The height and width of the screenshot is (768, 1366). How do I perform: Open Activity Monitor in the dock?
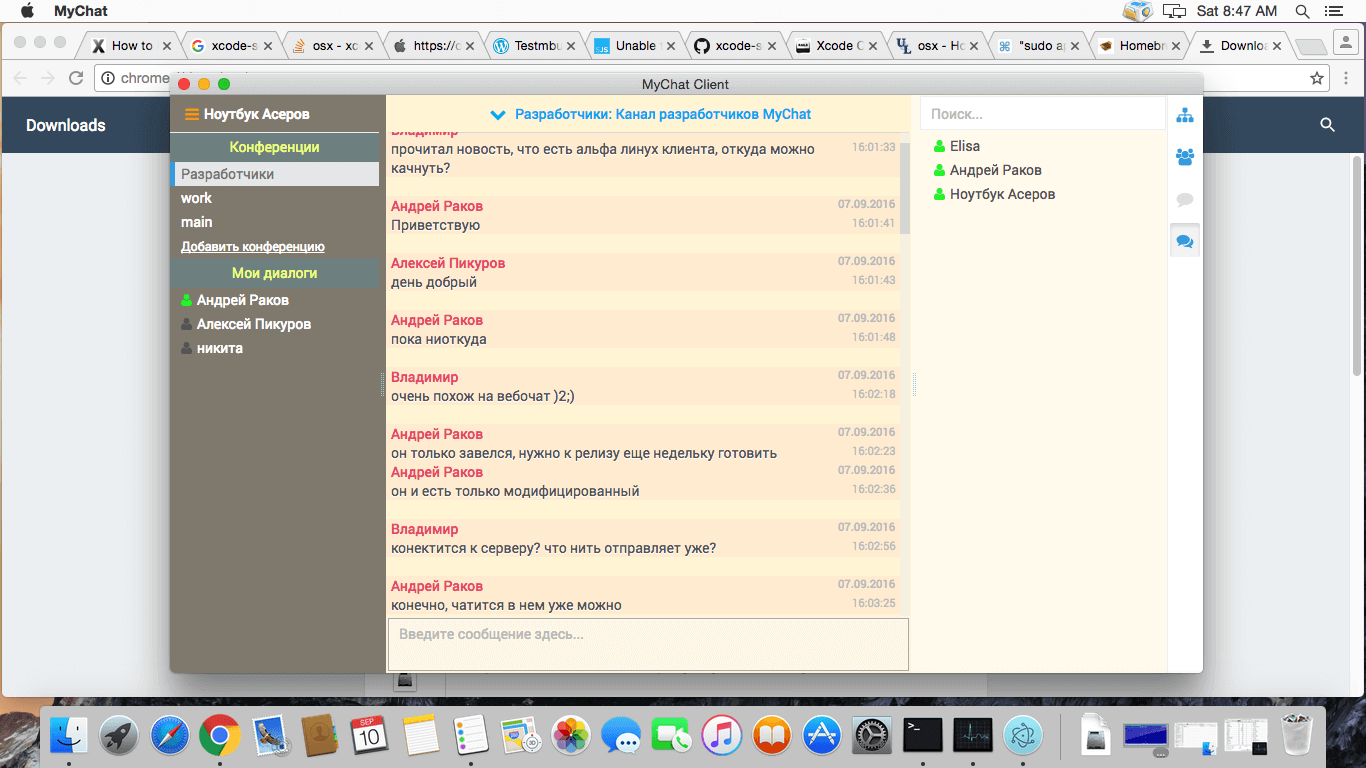[x=973, y=736]
